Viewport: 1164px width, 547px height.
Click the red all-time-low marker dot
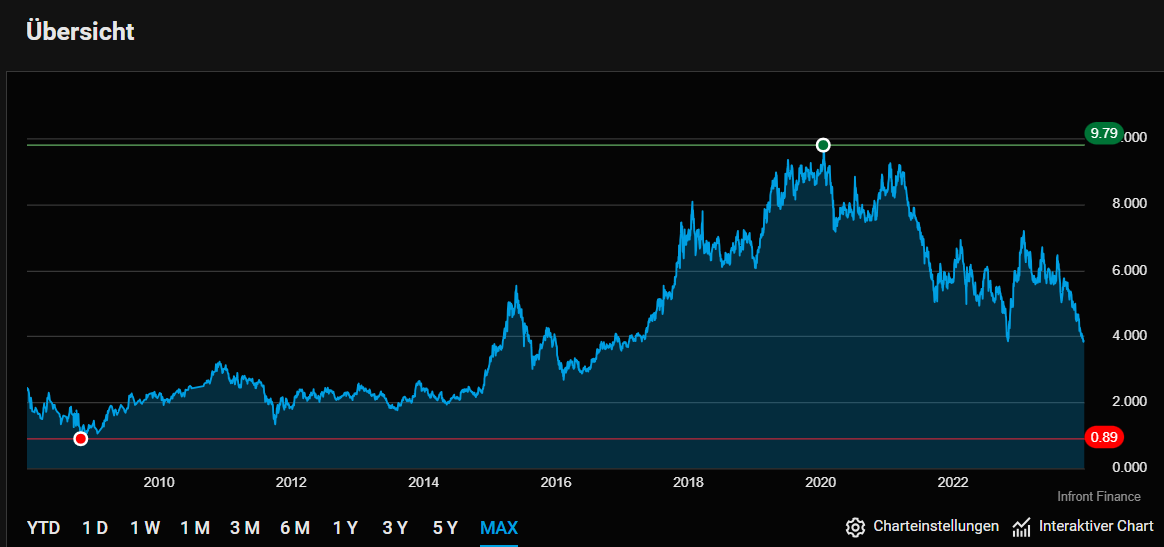[x=81, y=439]
